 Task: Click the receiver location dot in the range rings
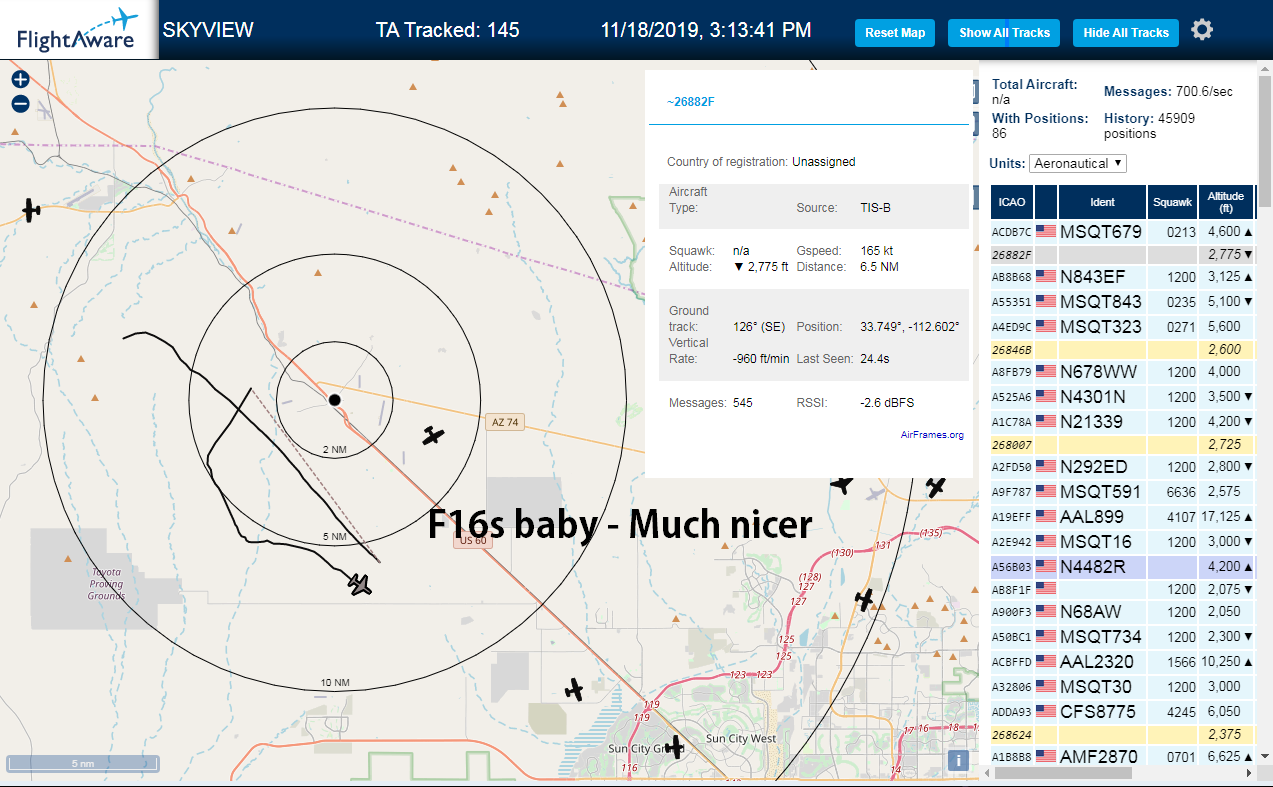pos(335,400)
